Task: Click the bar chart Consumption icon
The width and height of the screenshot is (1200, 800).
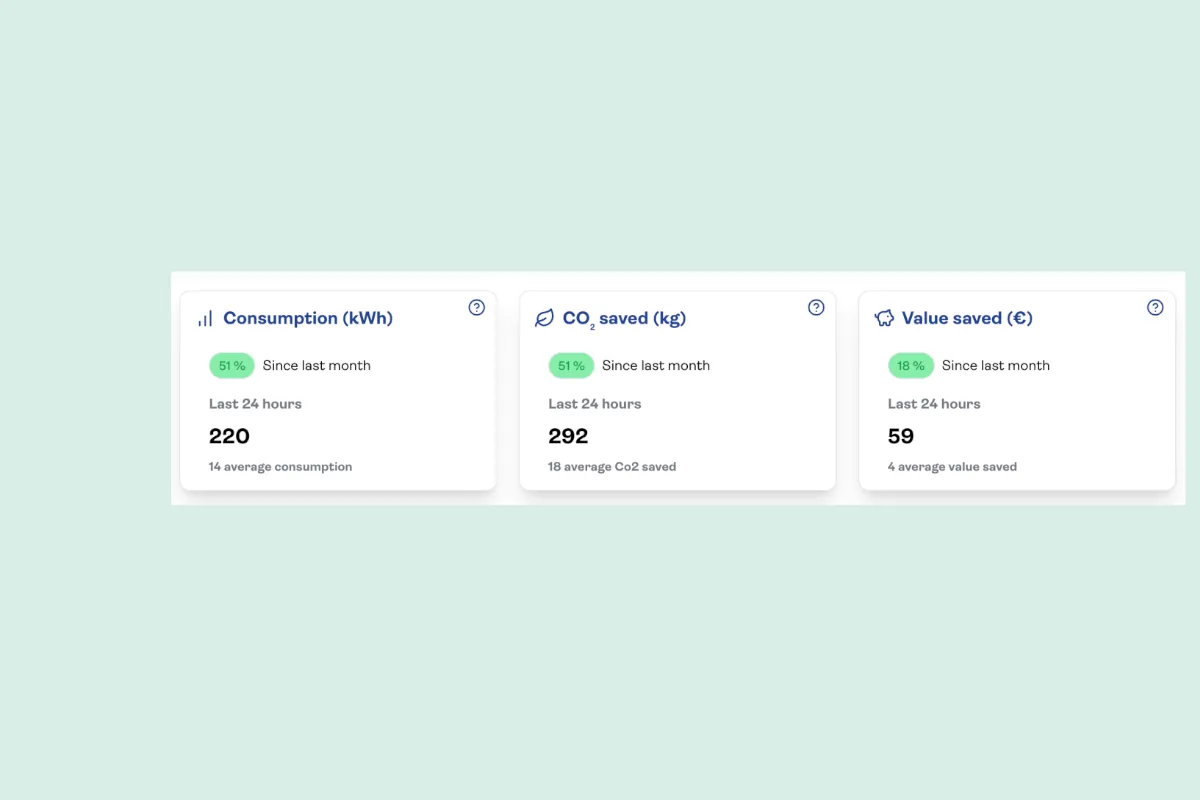Action: tap(205, 319)
